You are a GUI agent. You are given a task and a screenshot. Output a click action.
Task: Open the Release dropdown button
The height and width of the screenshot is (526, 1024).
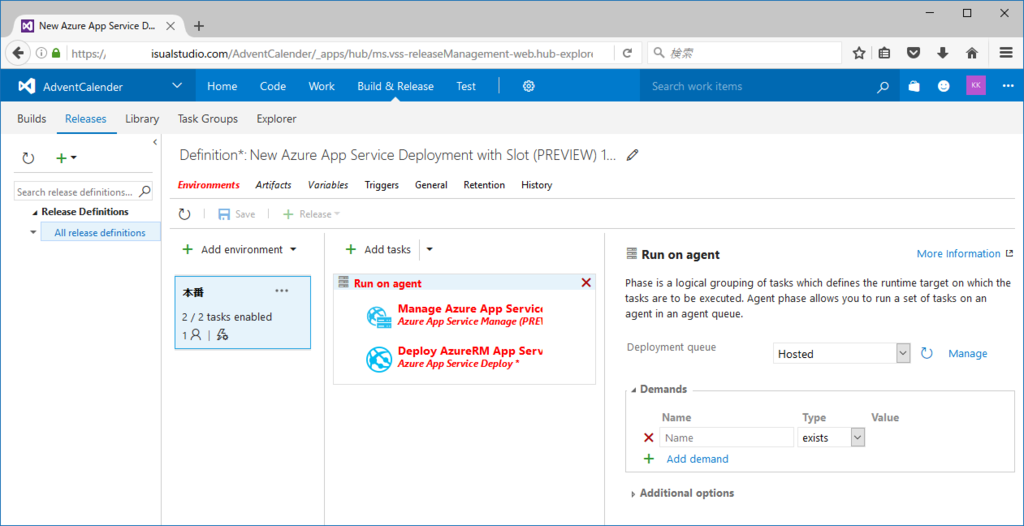312,214
